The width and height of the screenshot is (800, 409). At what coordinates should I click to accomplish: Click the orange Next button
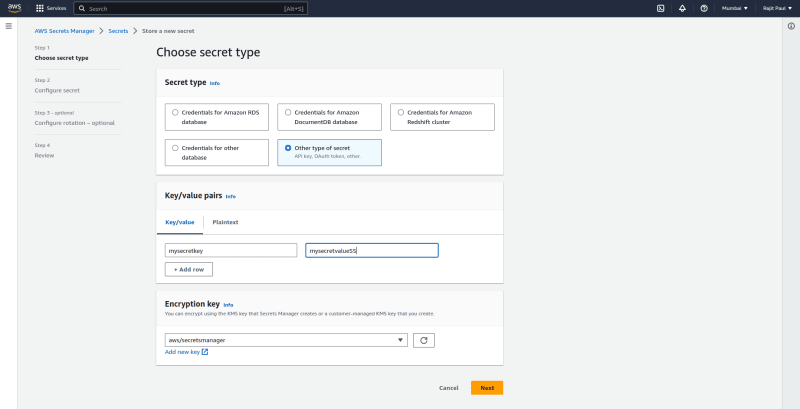[x=487, y=388]
